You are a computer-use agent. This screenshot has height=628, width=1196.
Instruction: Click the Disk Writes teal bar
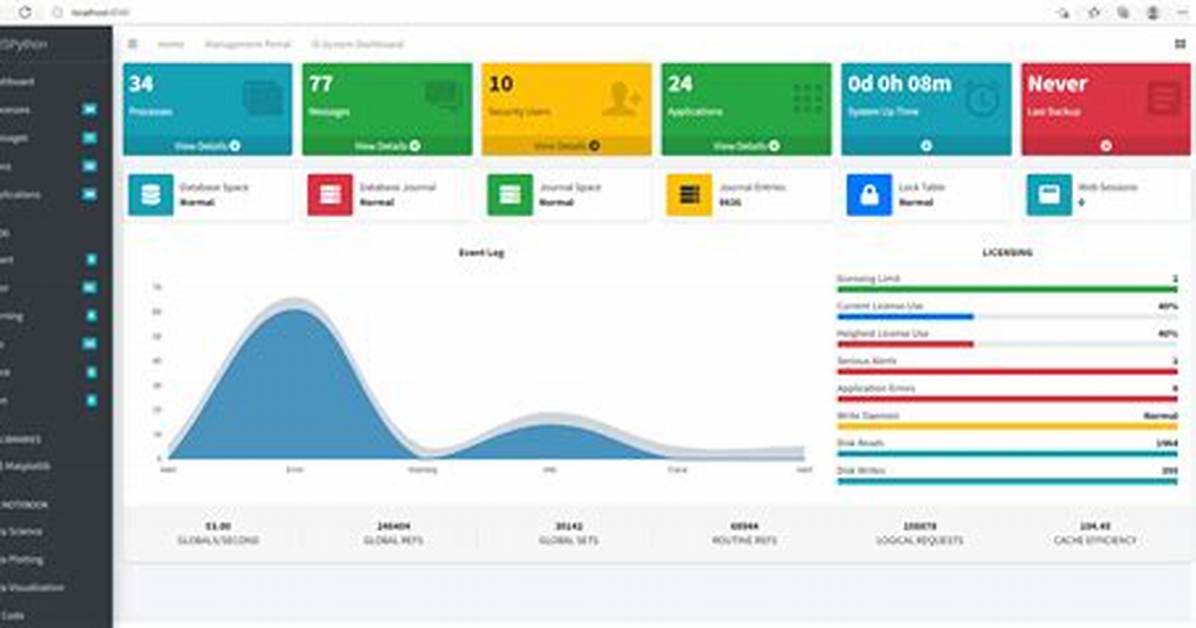tap(1007, 481)
